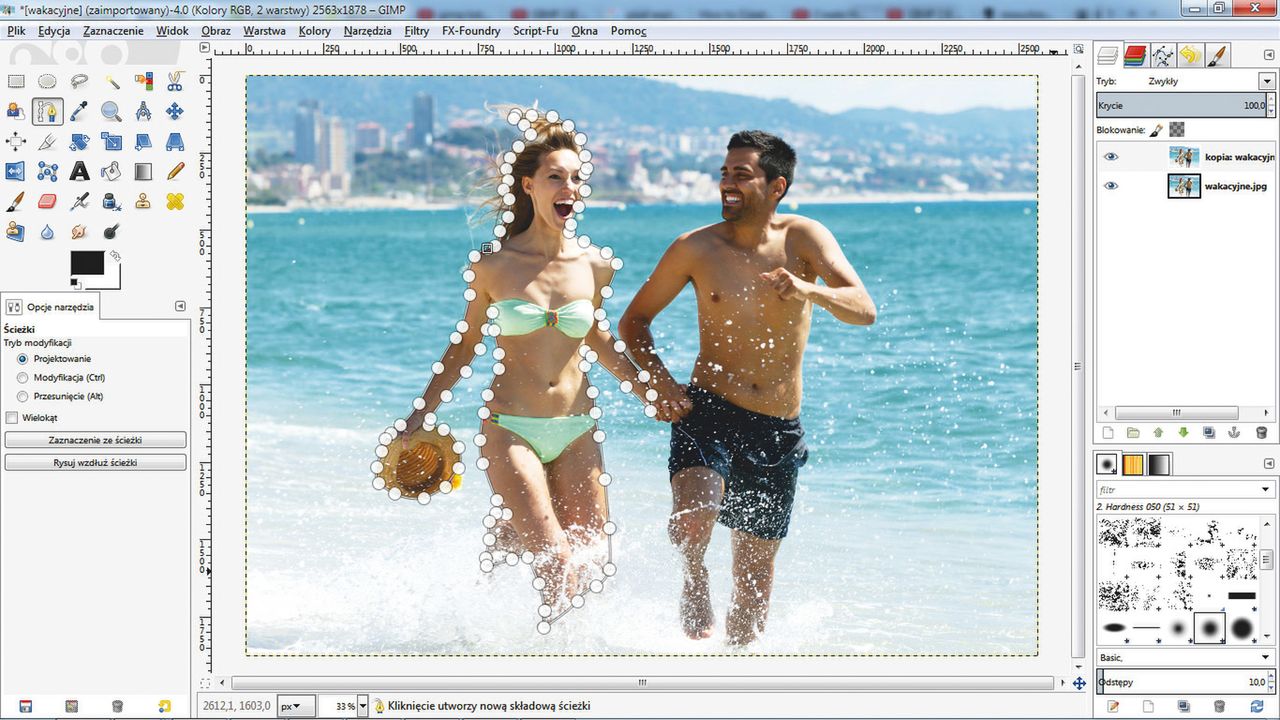The width and height of the screenshot is (1280, 720).
Task: Activate the Select by Color tool
Action: point(143,81)
